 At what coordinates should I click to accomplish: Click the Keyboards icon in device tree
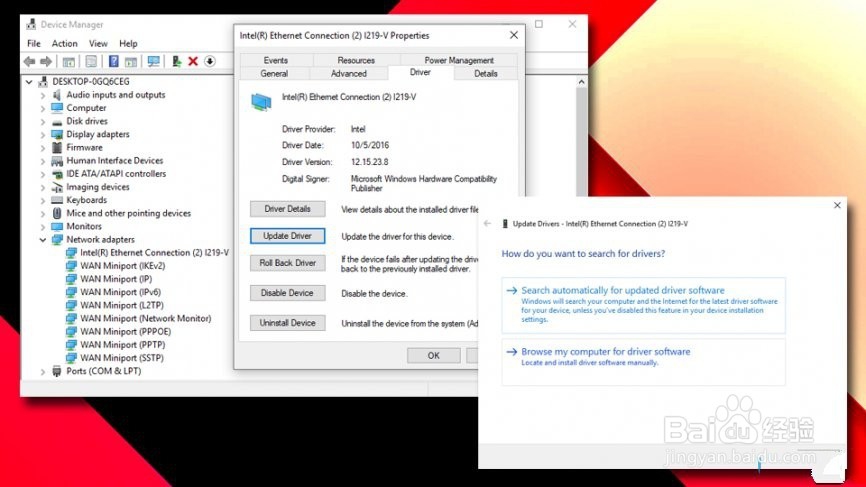point(57,200)
